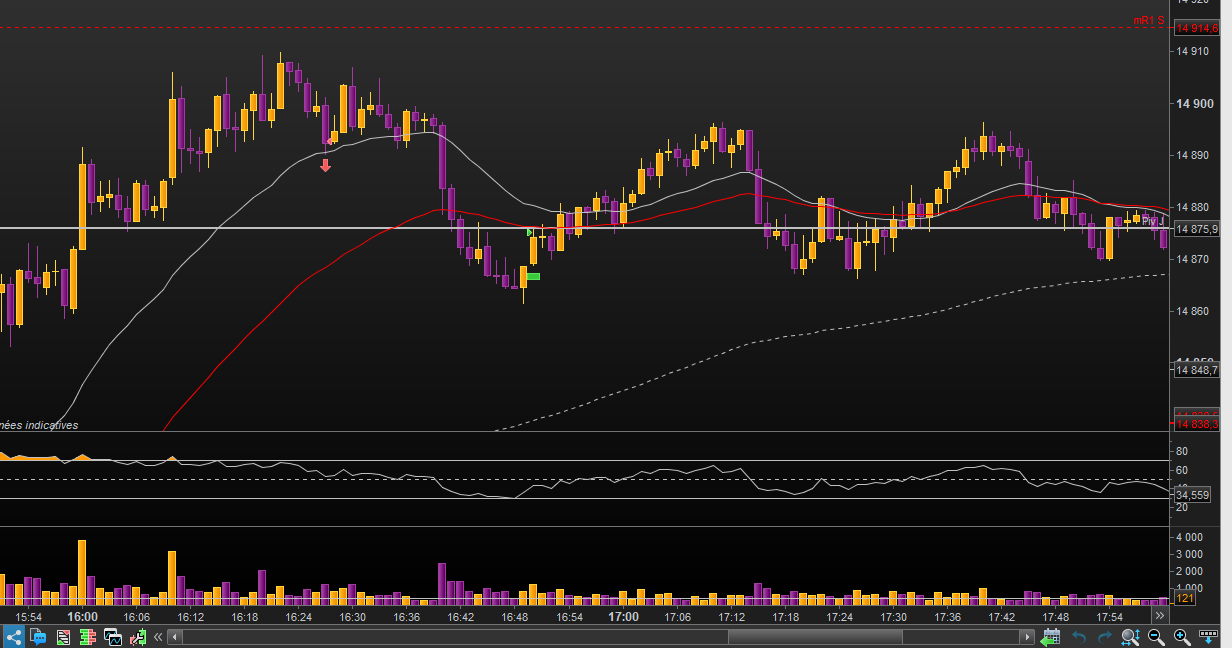Open the order list icon

63,636
